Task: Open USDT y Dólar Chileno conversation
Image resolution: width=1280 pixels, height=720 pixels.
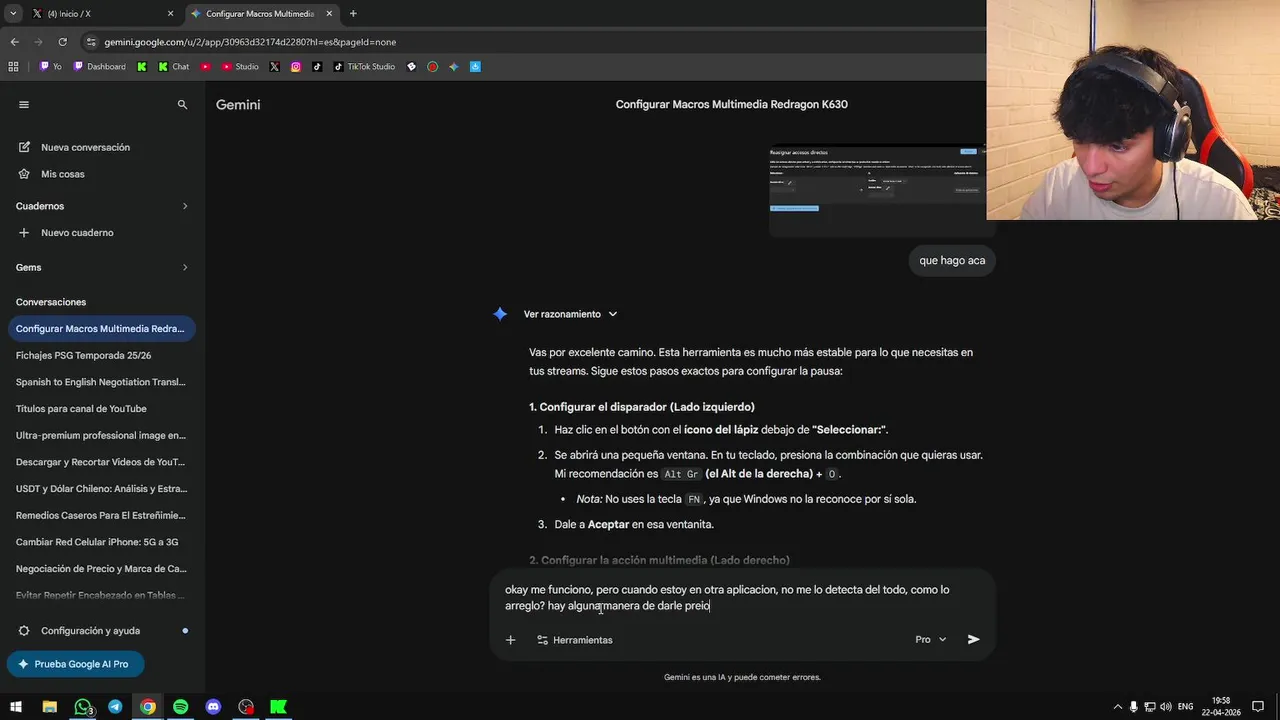Action: coord(101,489)
